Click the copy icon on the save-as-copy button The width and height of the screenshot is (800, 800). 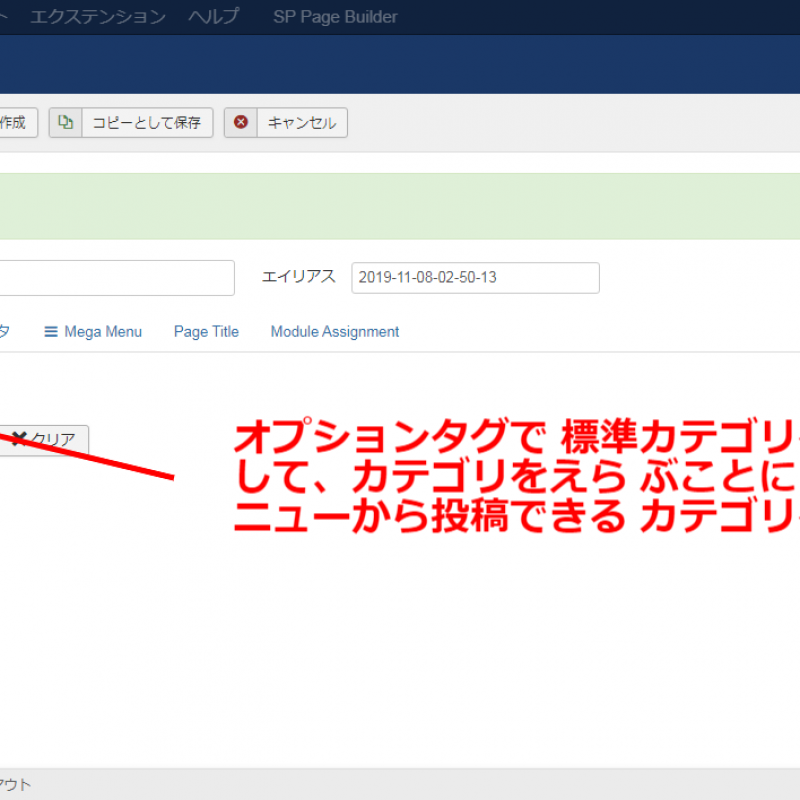click(66, 123)
